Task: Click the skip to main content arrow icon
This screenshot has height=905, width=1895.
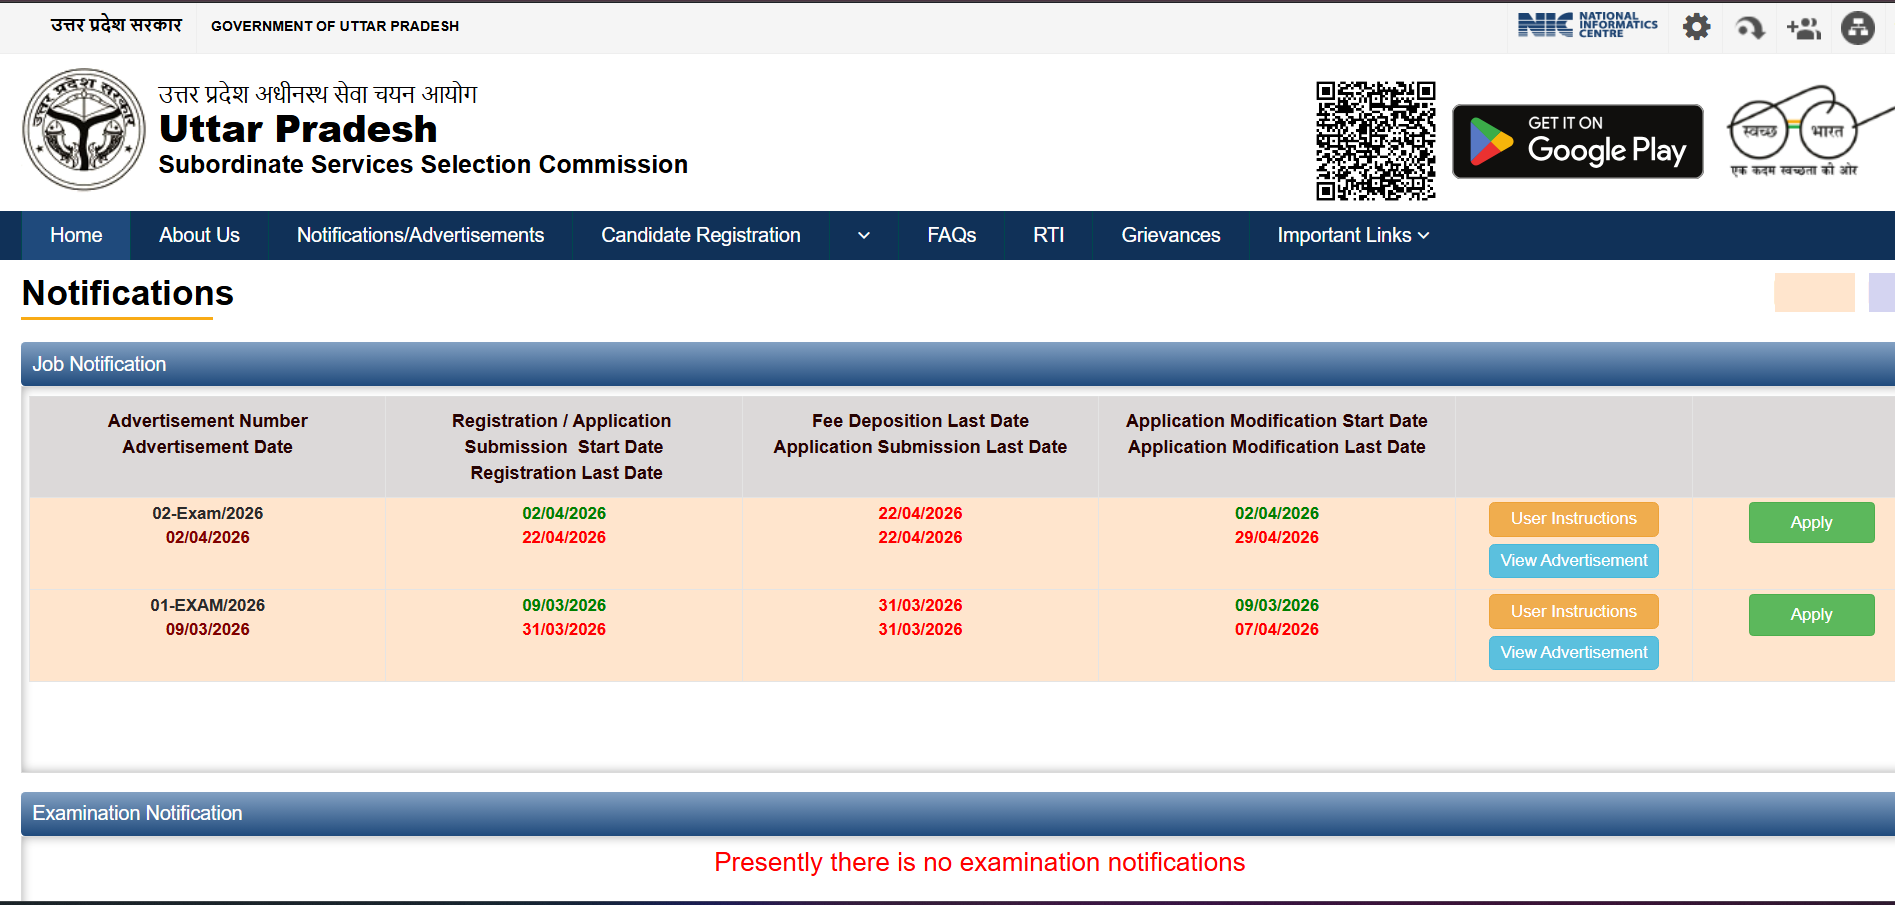Action: 1750,28
